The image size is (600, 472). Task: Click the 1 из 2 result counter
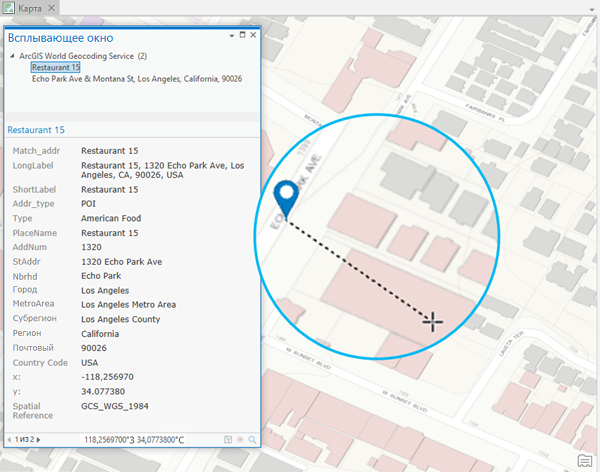click(24, 439)
